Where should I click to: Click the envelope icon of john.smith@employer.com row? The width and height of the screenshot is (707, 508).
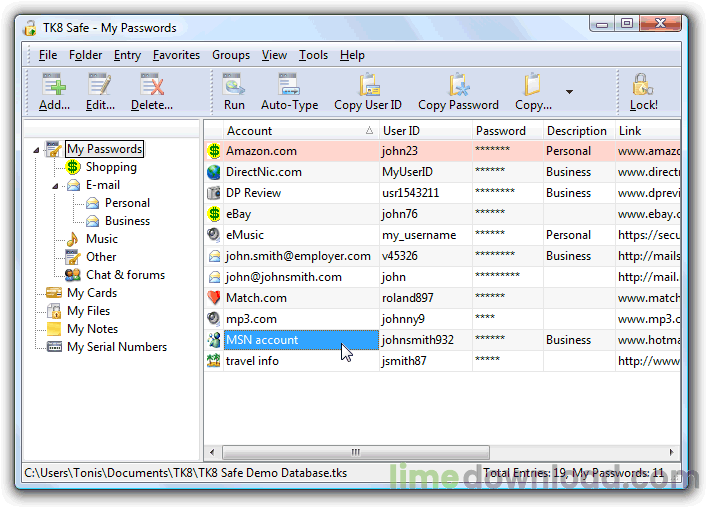point(214,256)
